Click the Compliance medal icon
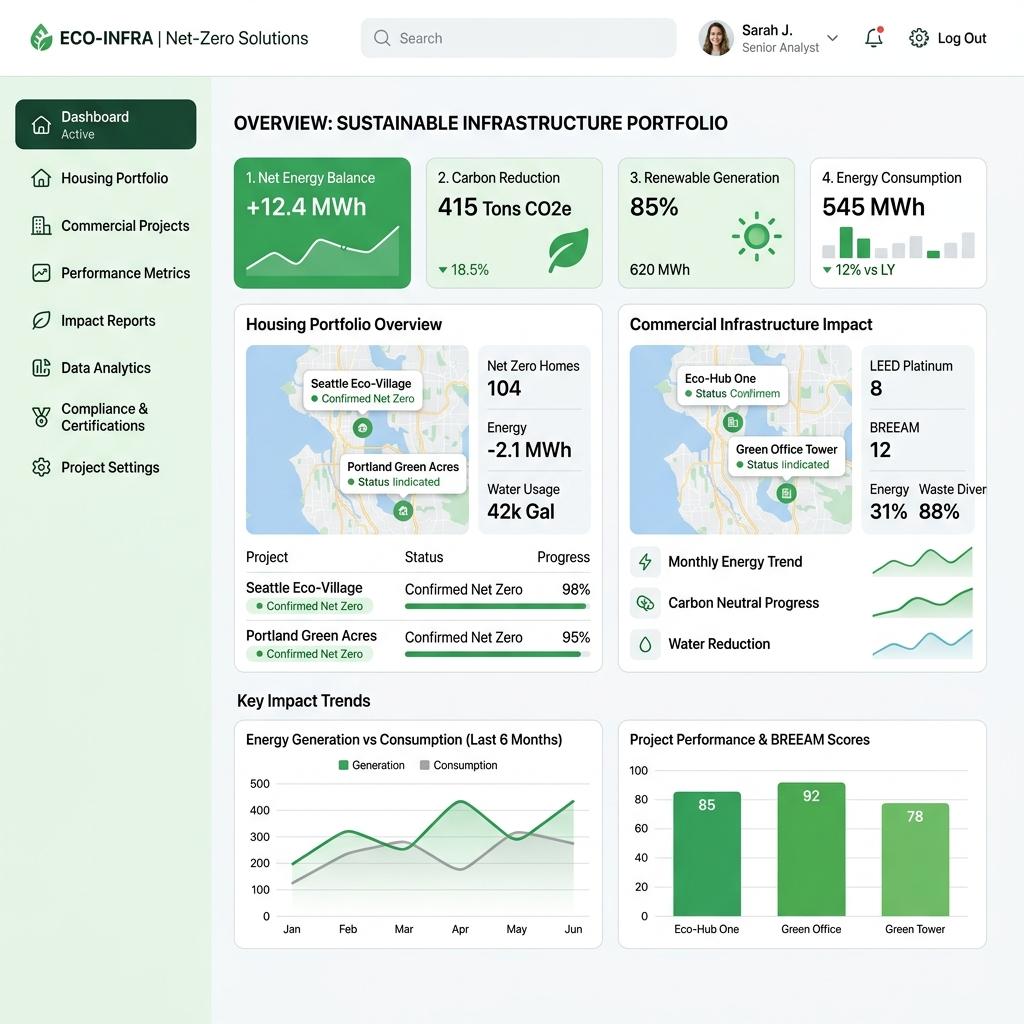The image size is (1024, 1024). point(41,417)
